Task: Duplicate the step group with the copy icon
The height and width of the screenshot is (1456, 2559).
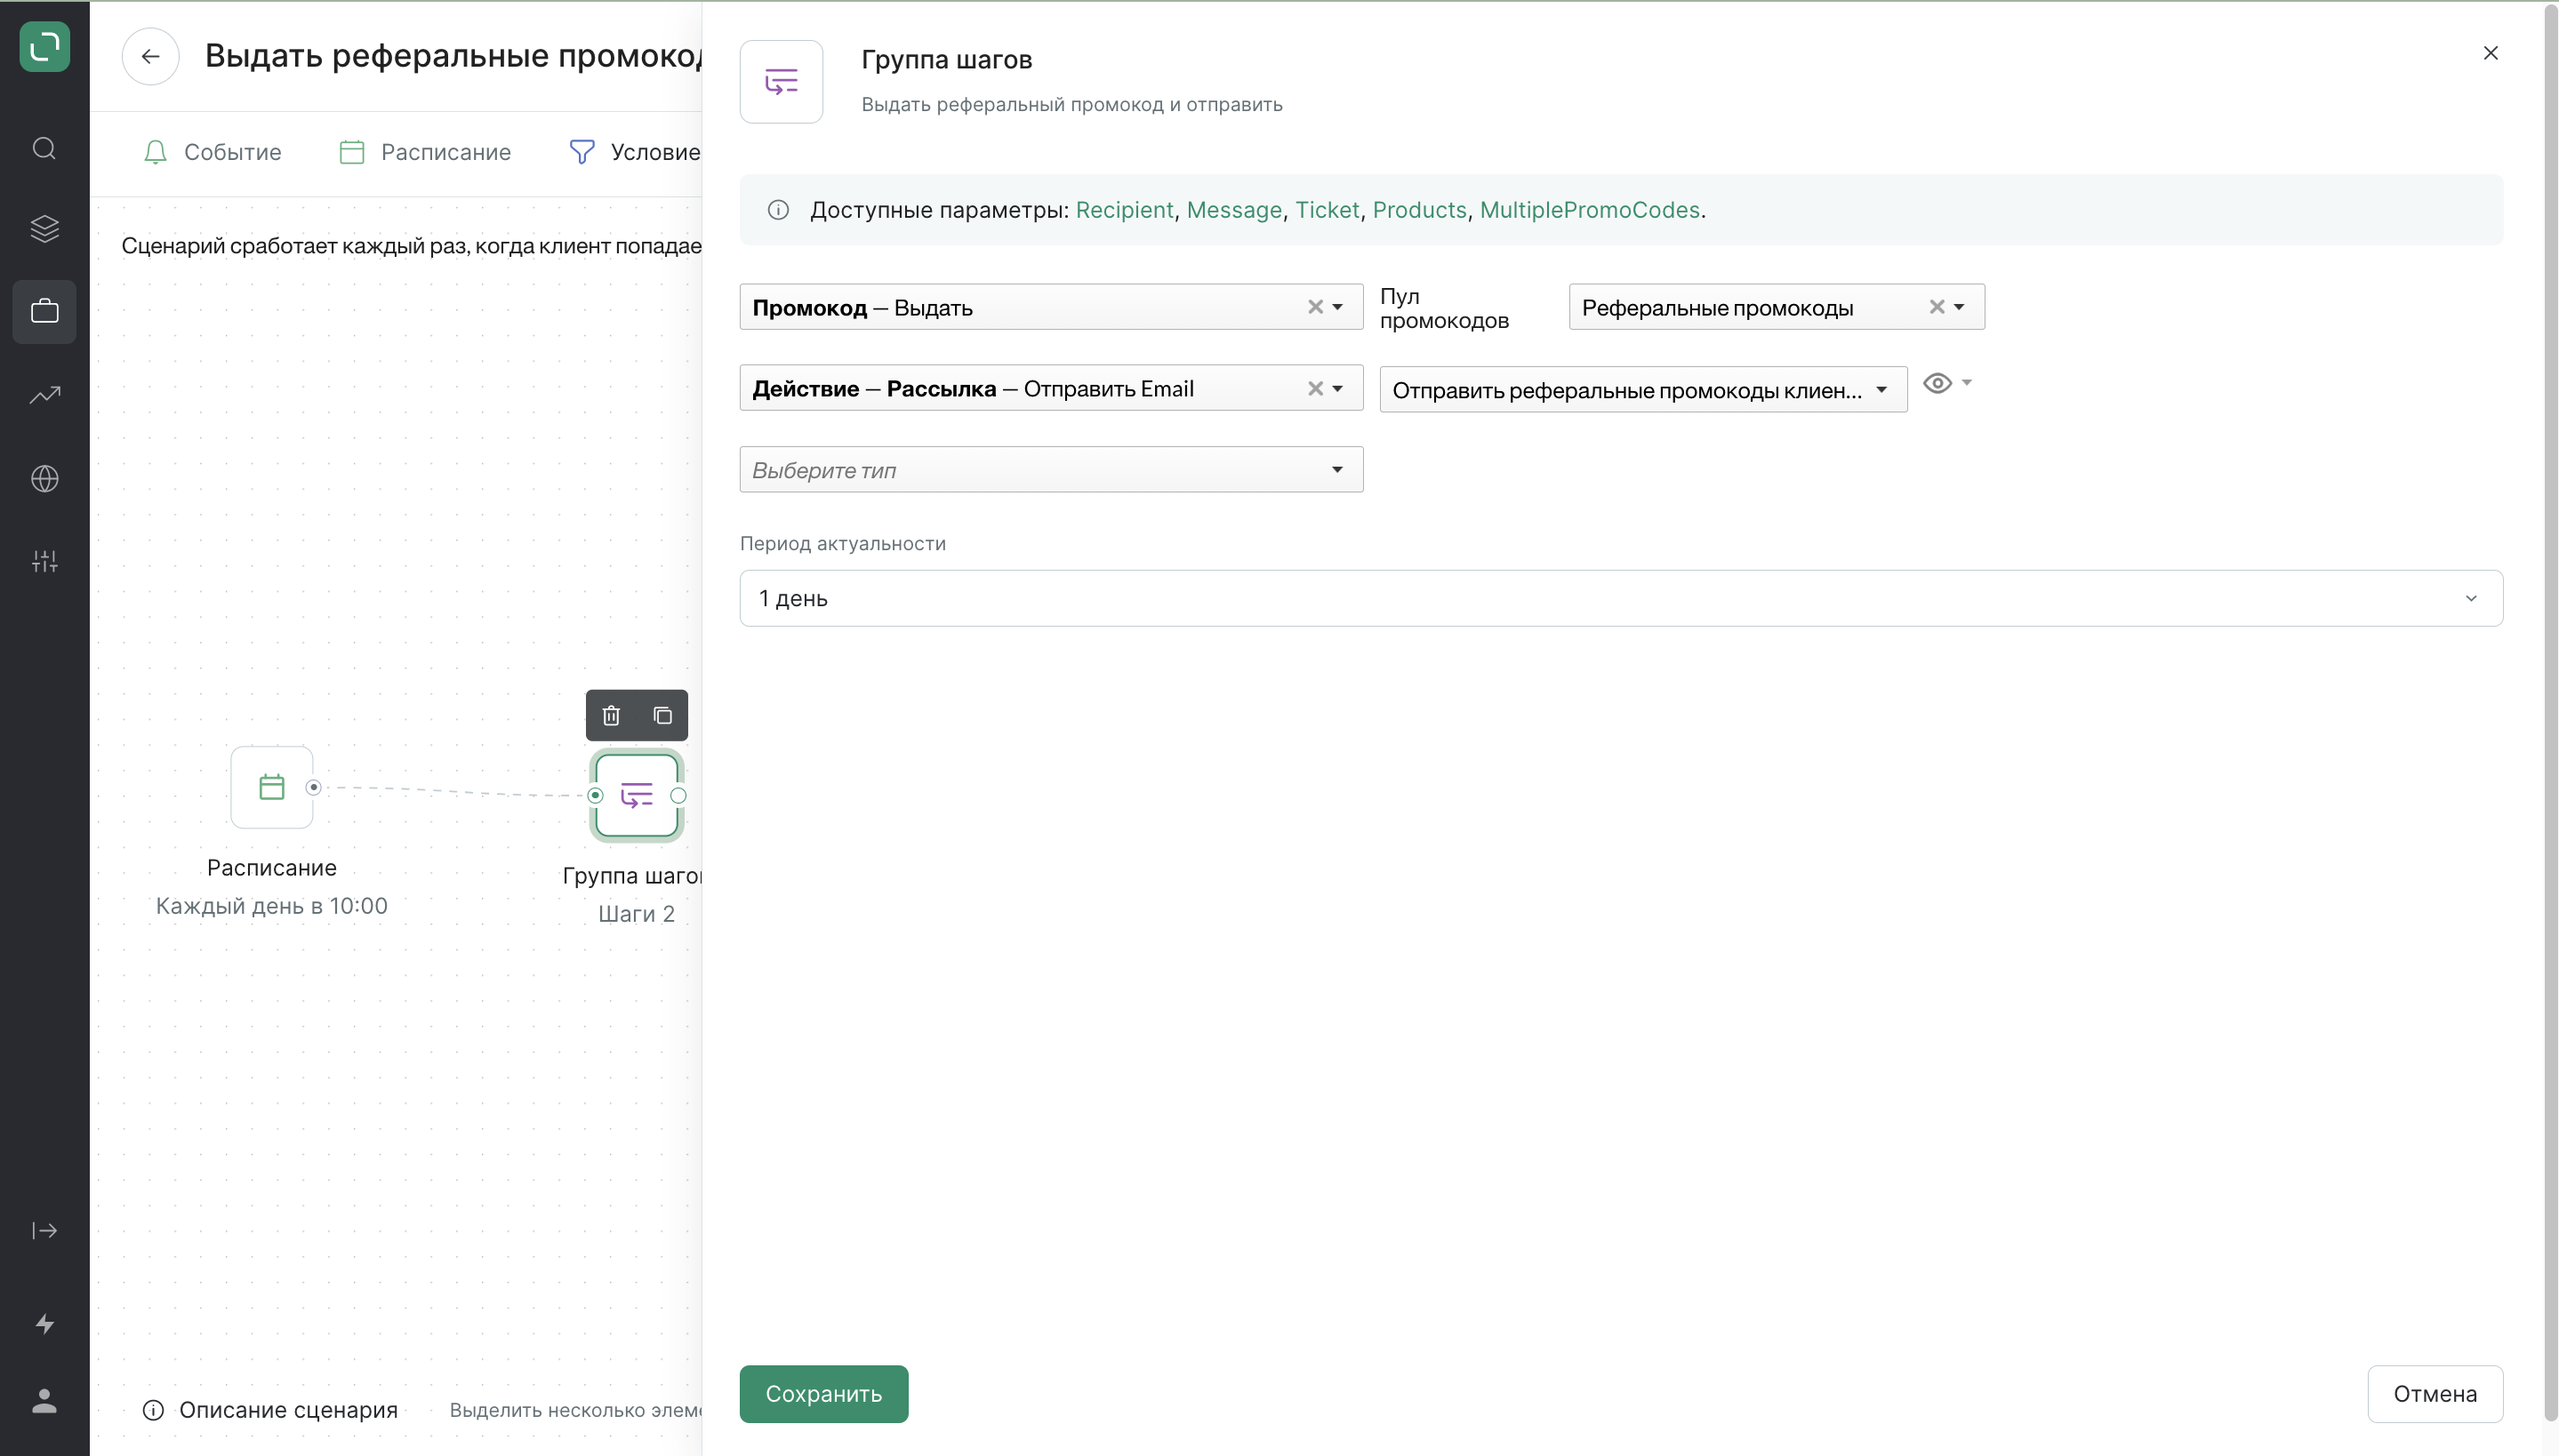Action: coord(662,715)
